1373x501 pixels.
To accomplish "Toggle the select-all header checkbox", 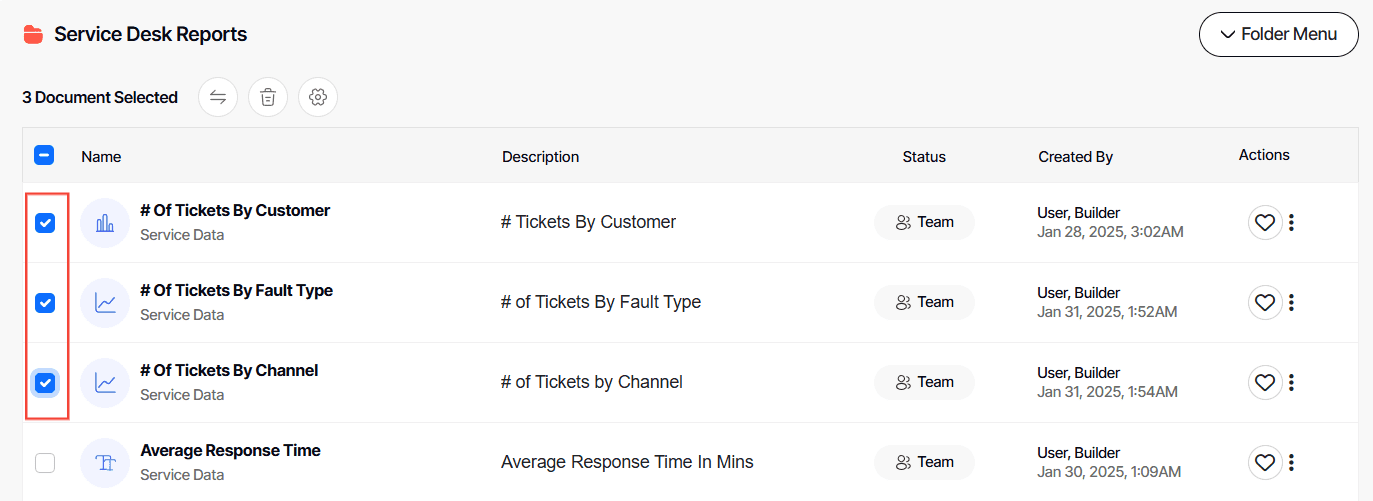I will [x=44, y=155].
